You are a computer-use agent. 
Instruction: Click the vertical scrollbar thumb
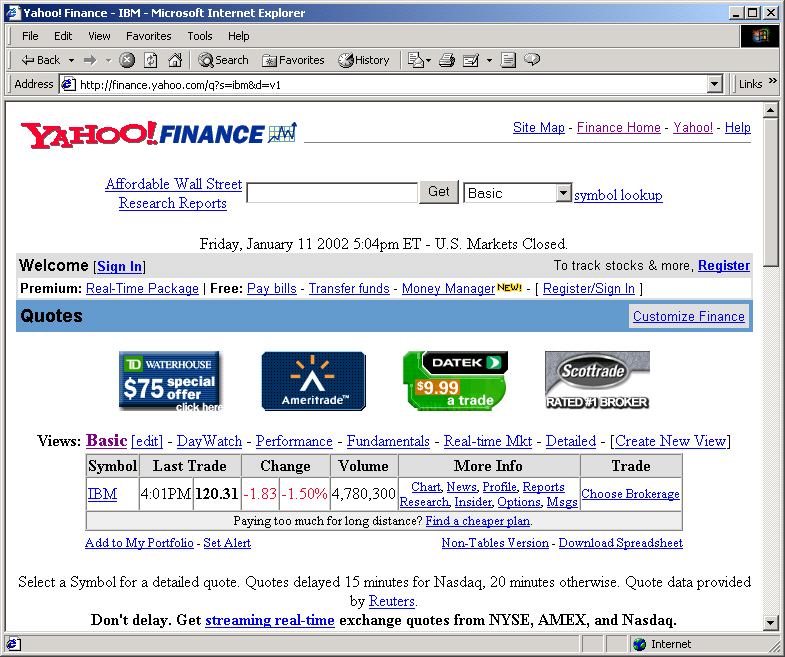(x=771, y=192)
